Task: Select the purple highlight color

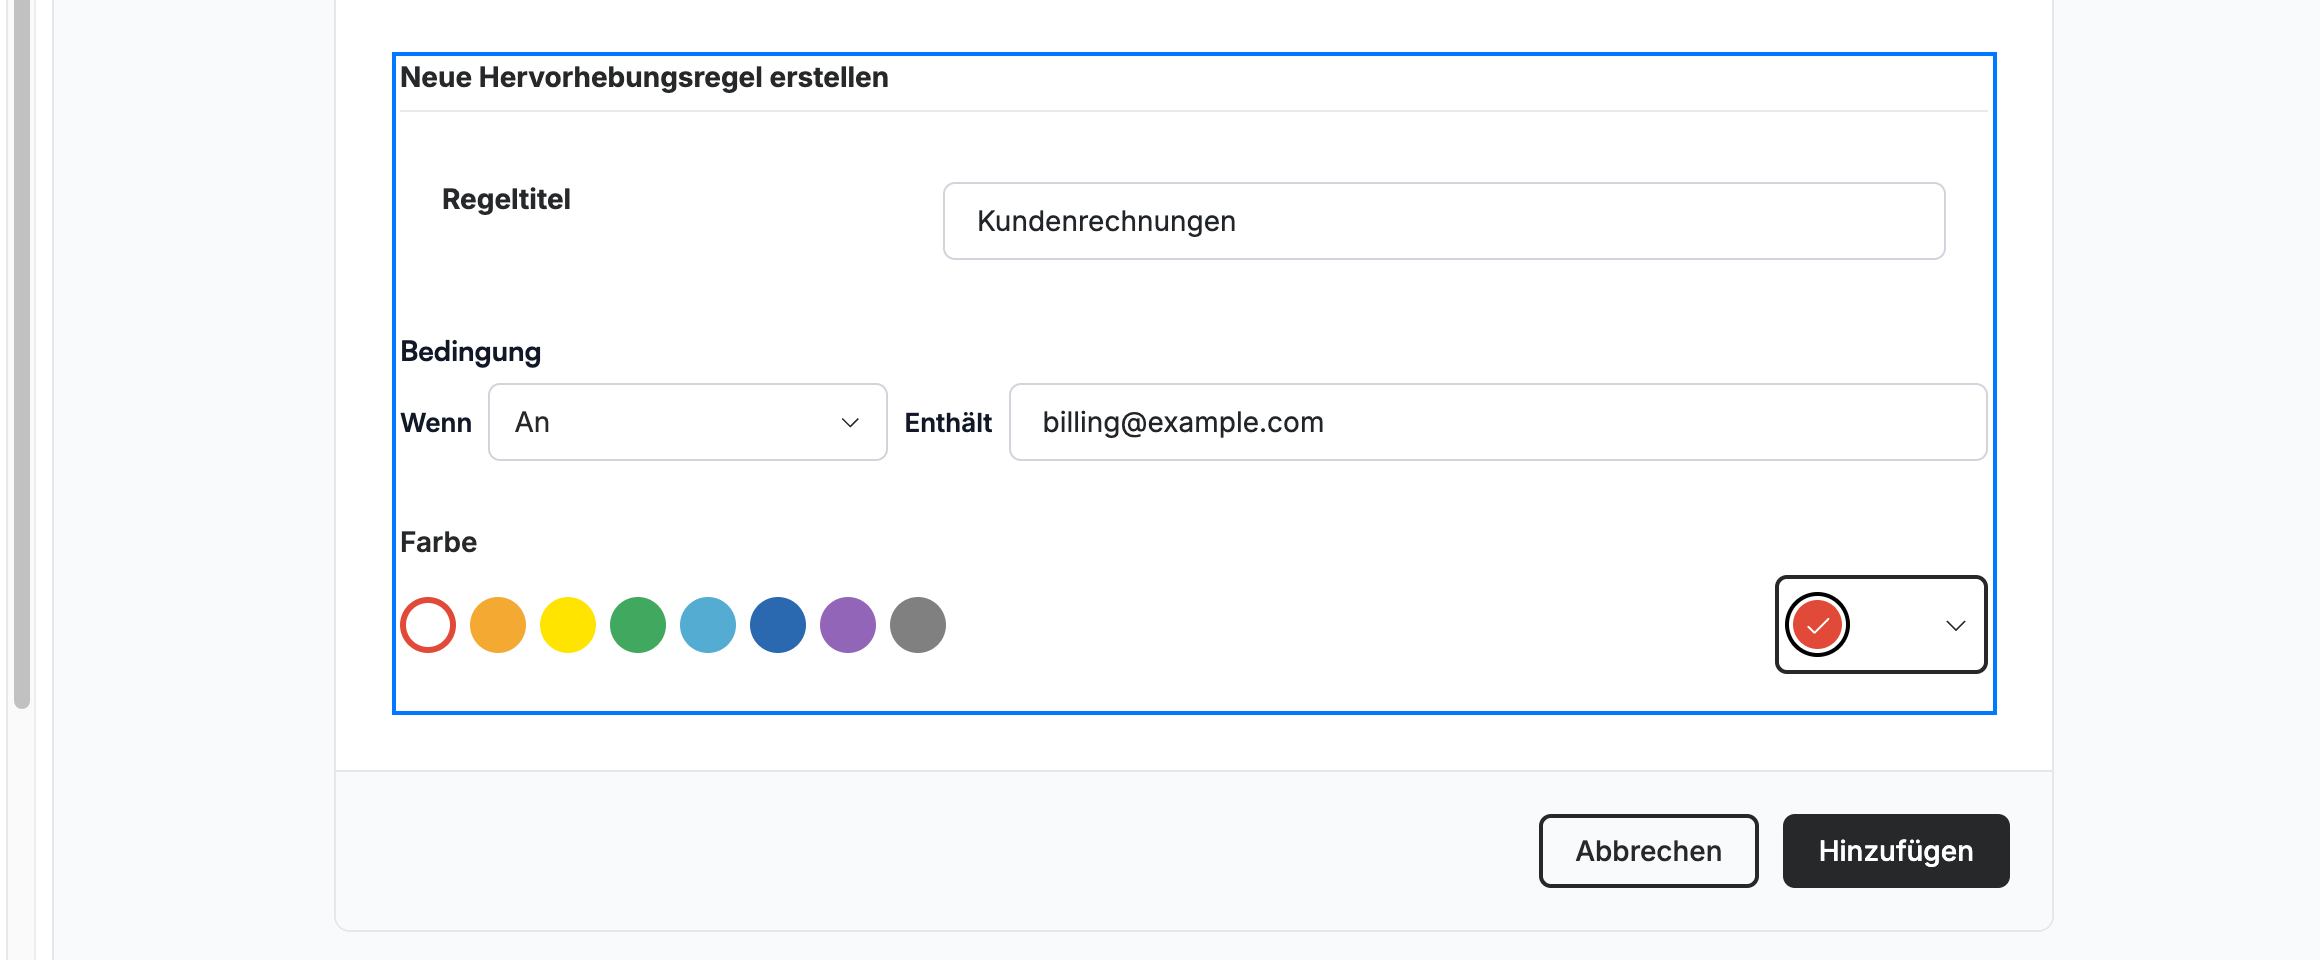Action: (x=848, y=625)
